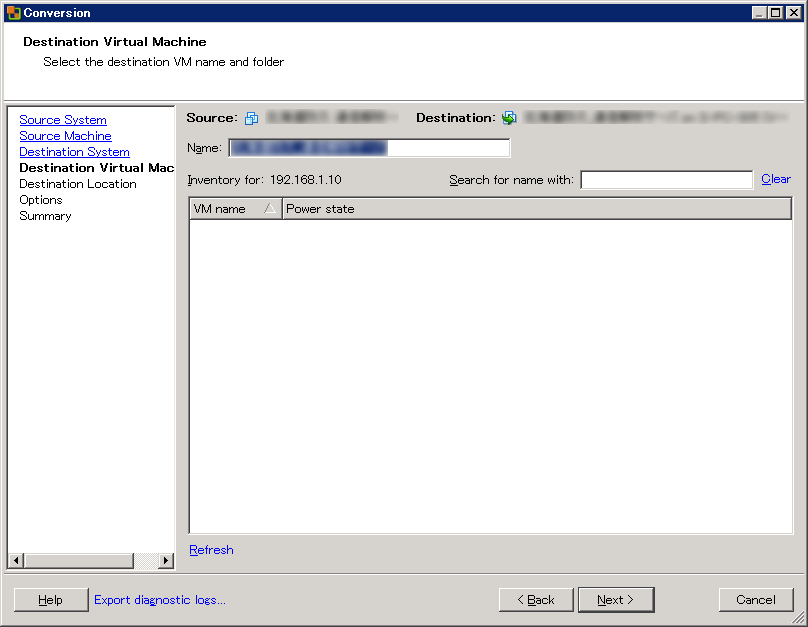Go Back to the previous step
The height and width of the screenshot is (627, 808).
point(536,600)
